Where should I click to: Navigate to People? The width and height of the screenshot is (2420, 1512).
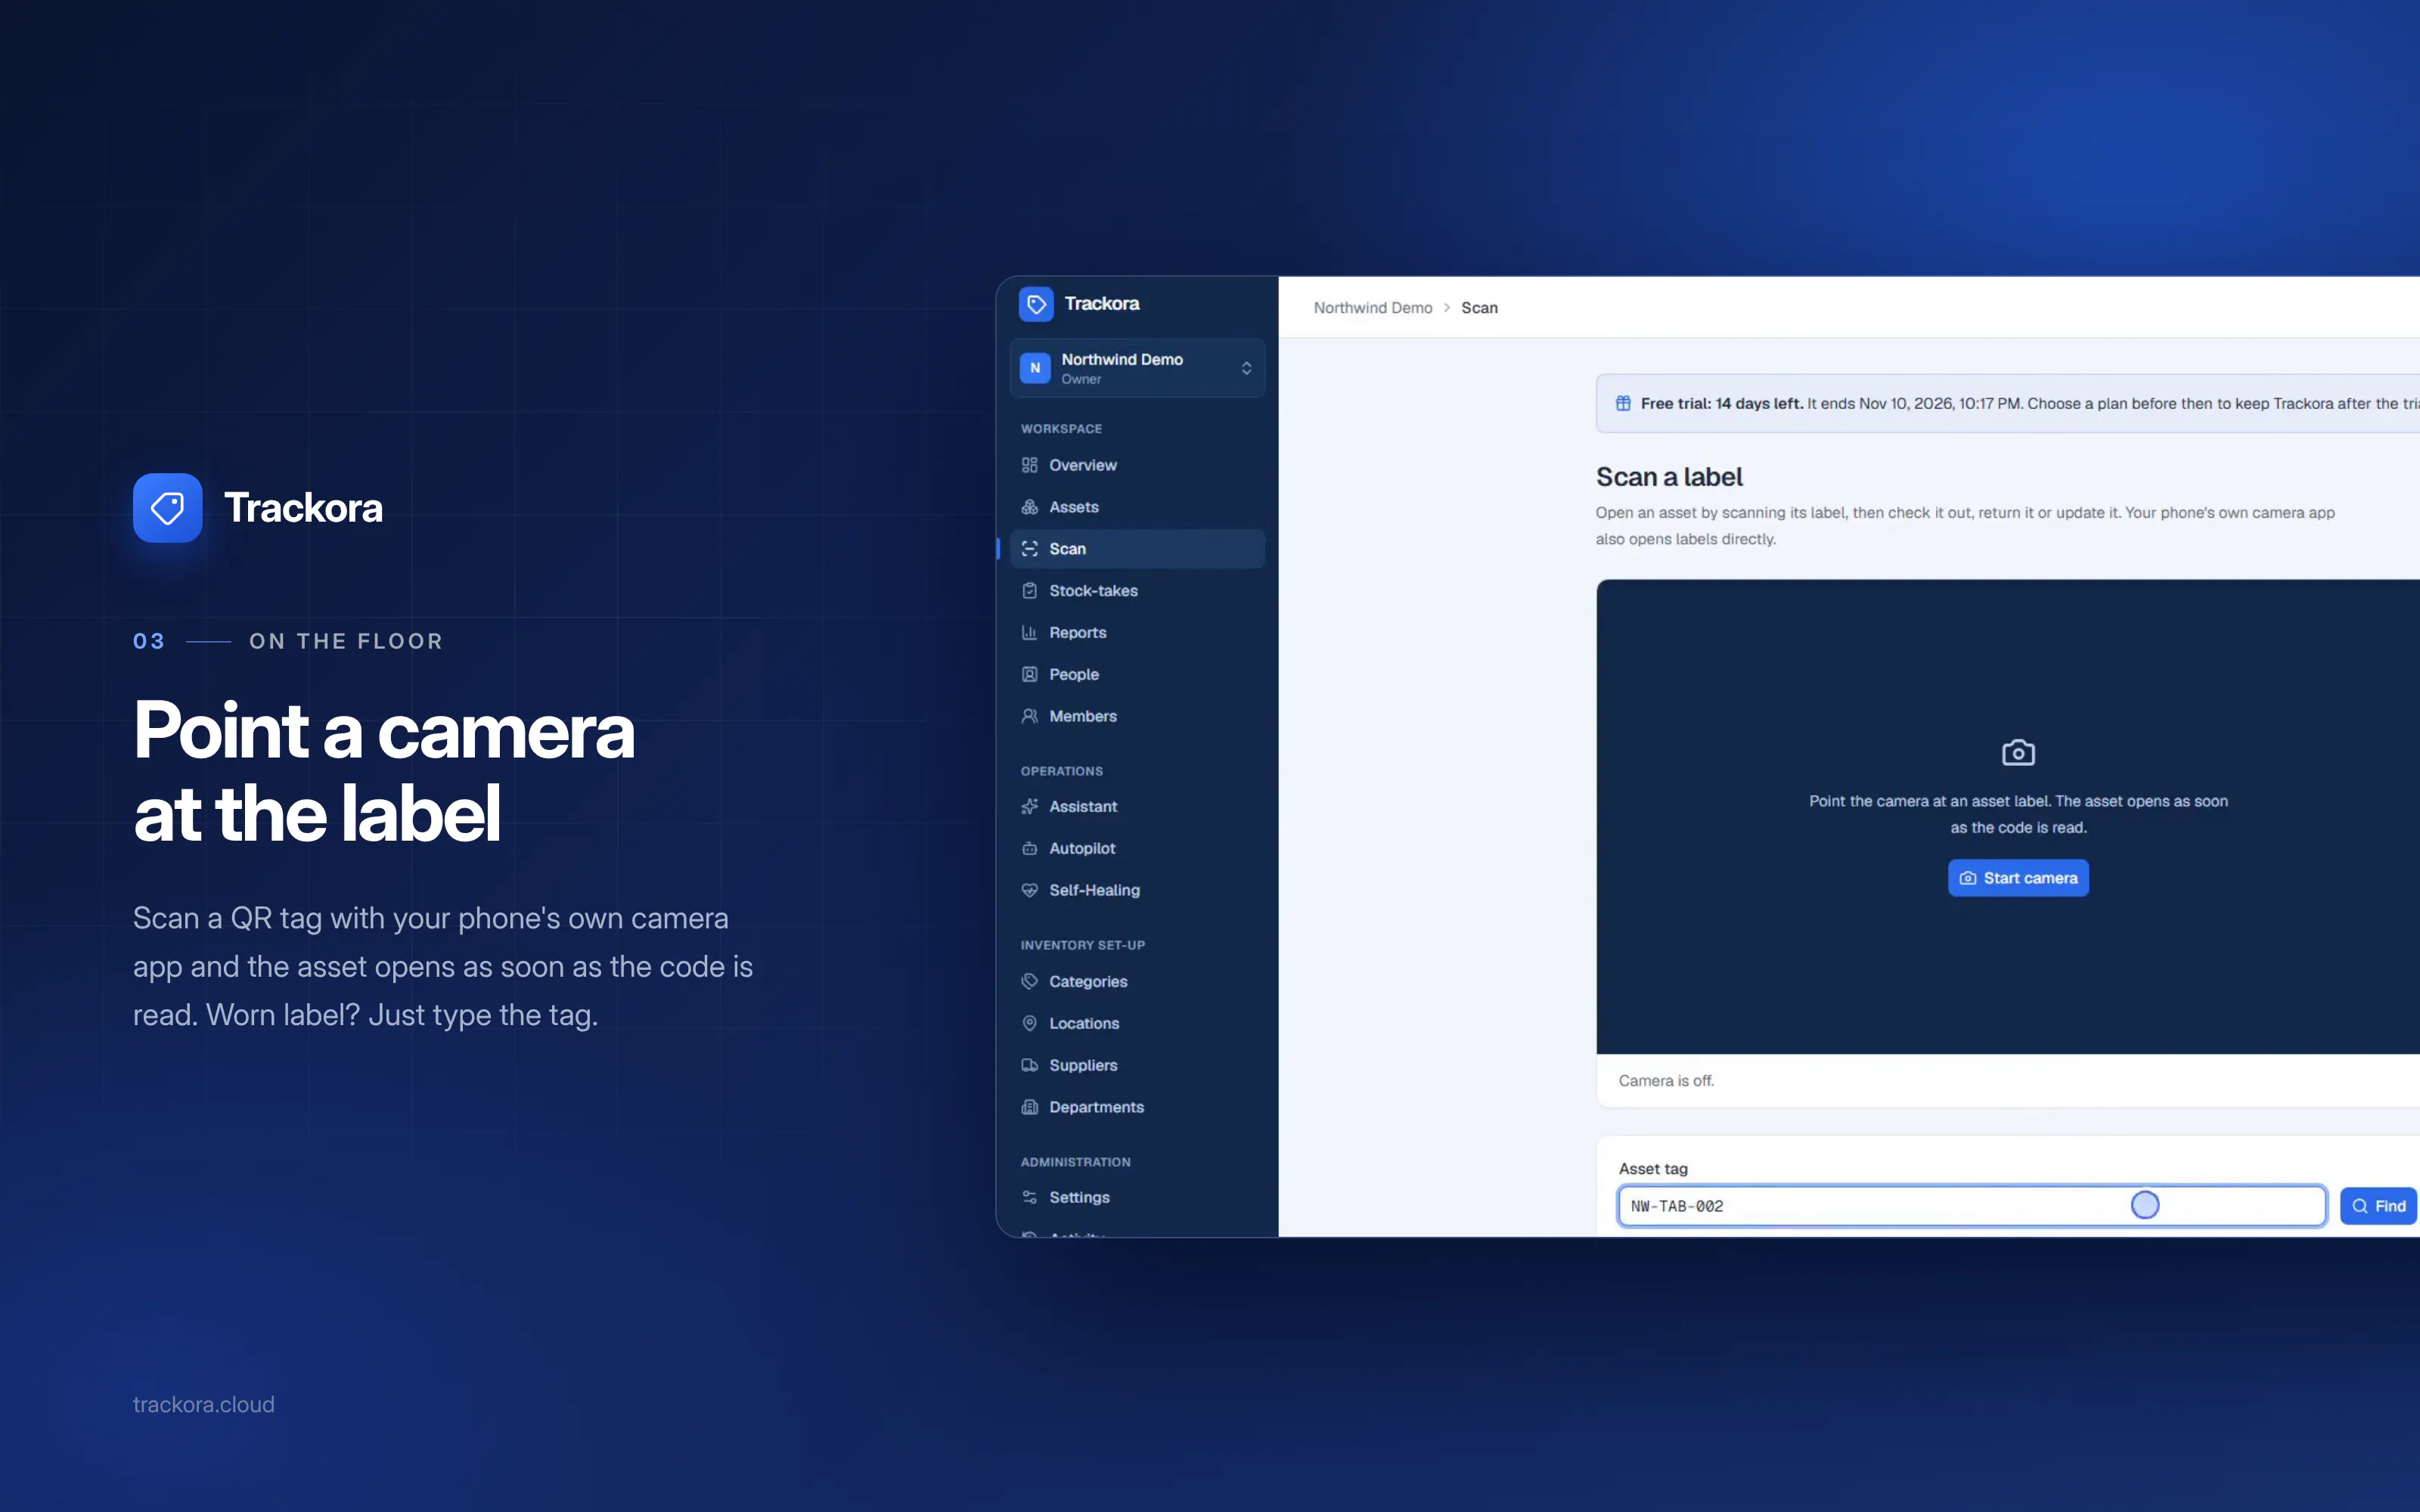click(1137, 675)
